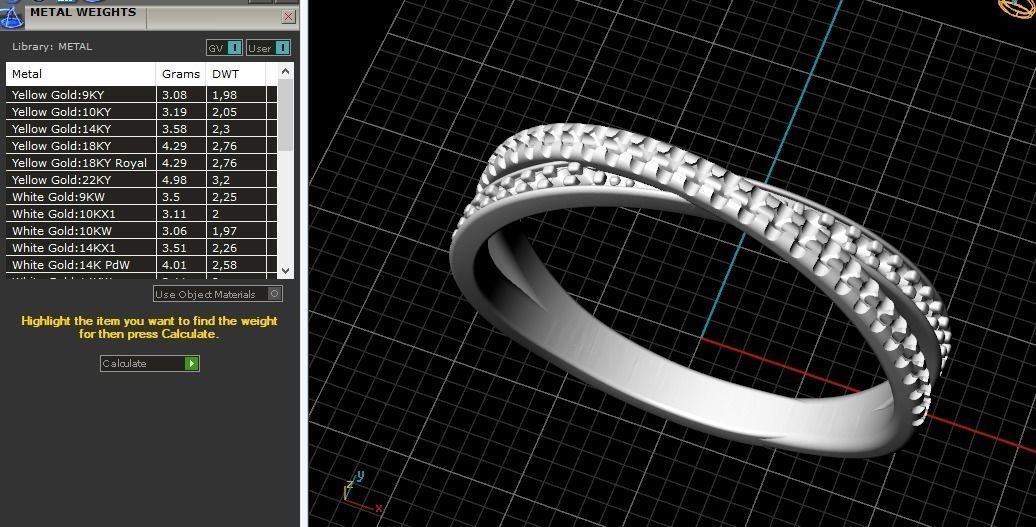
Task: Click the scrollbar down arrow in metal list
Action: point(285,270)
